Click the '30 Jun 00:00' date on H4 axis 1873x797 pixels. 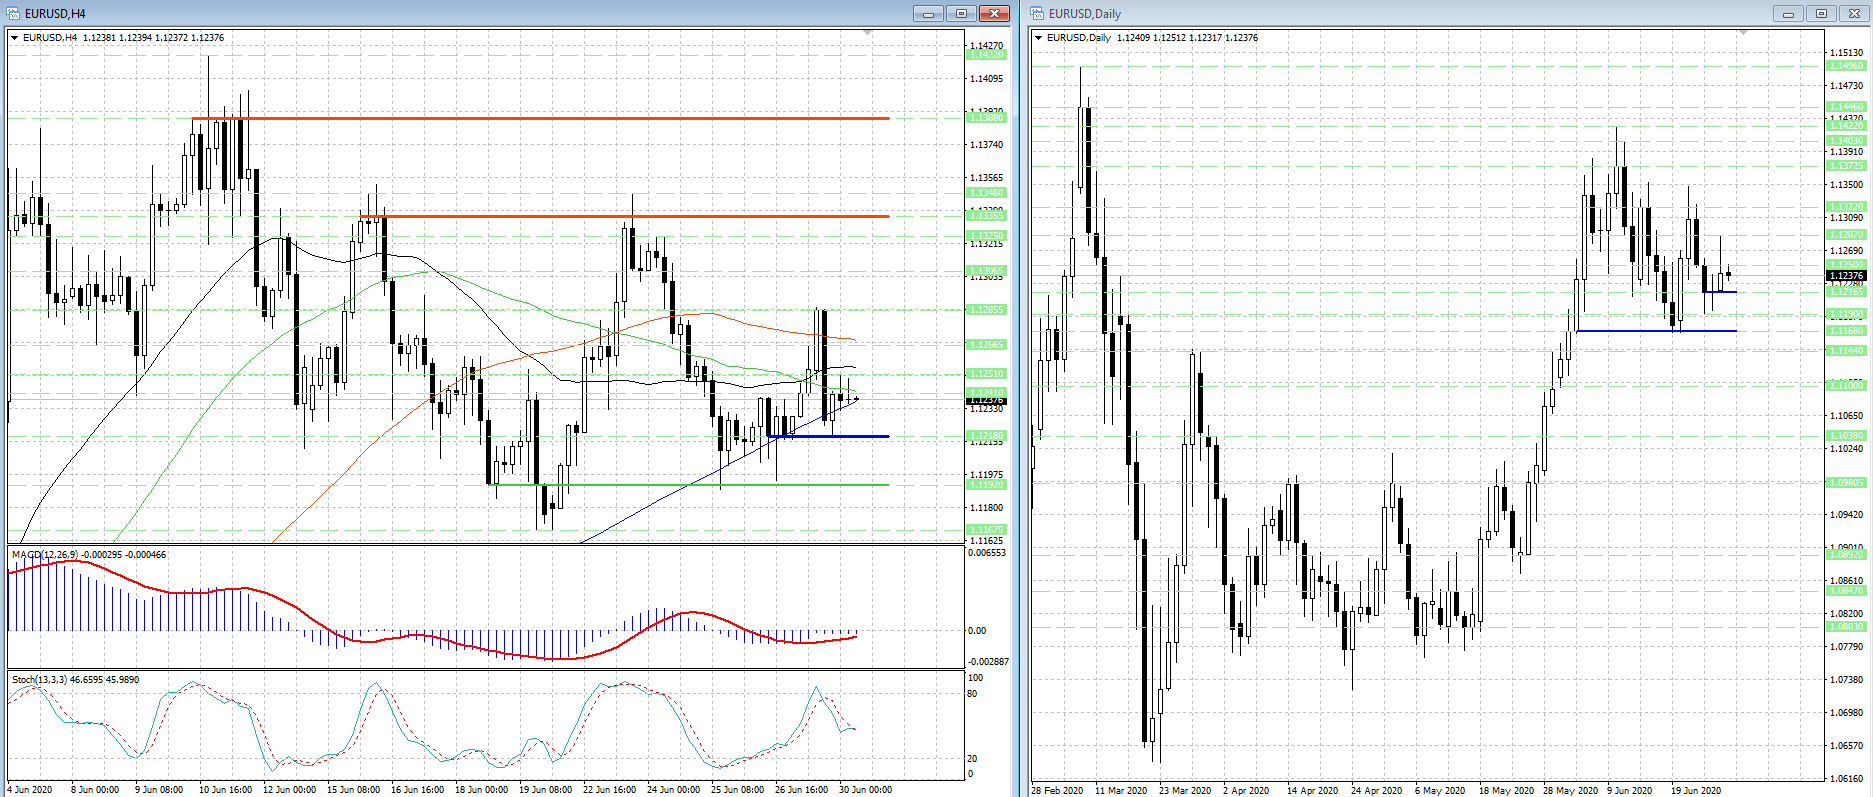[865, 790]
